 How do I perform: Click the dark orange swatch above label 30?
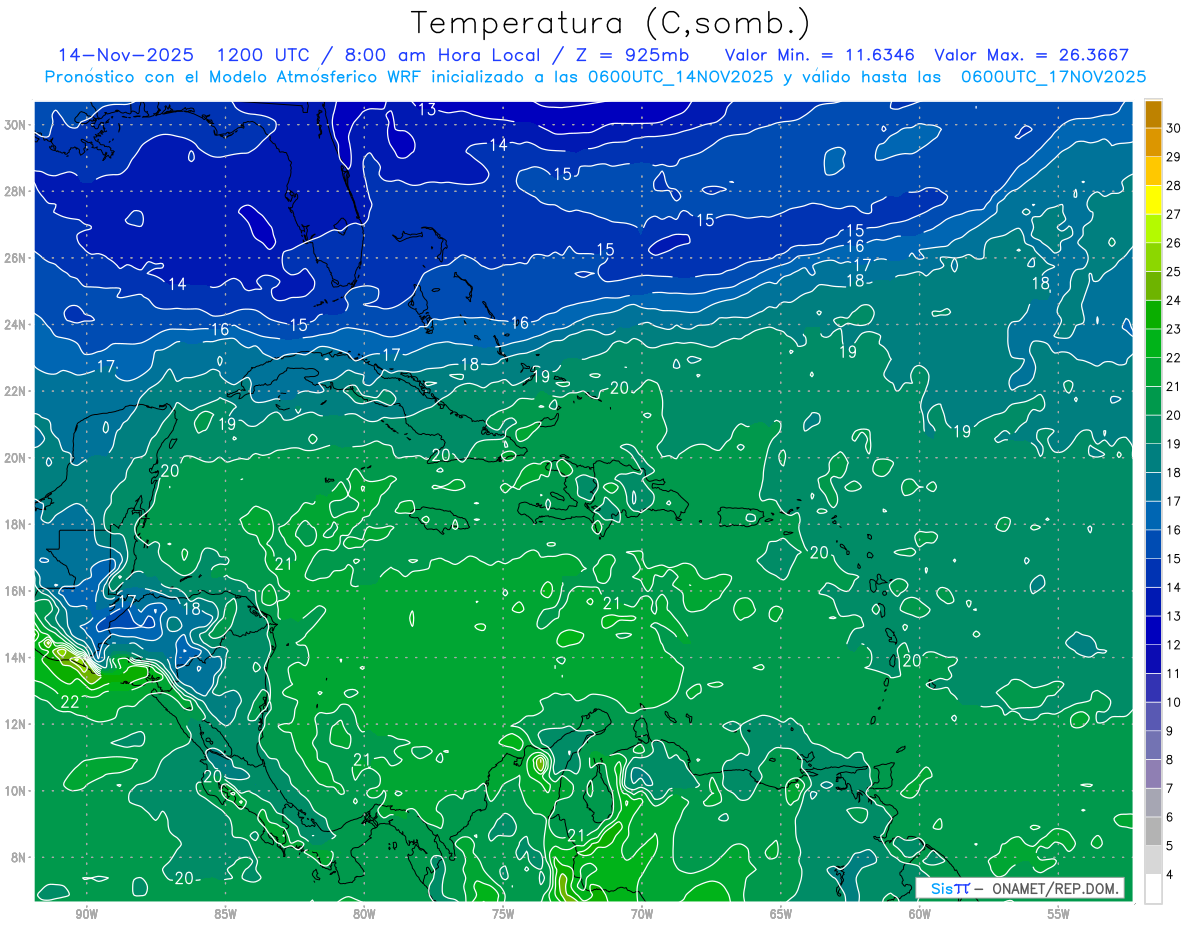(x=1153, y=114)
